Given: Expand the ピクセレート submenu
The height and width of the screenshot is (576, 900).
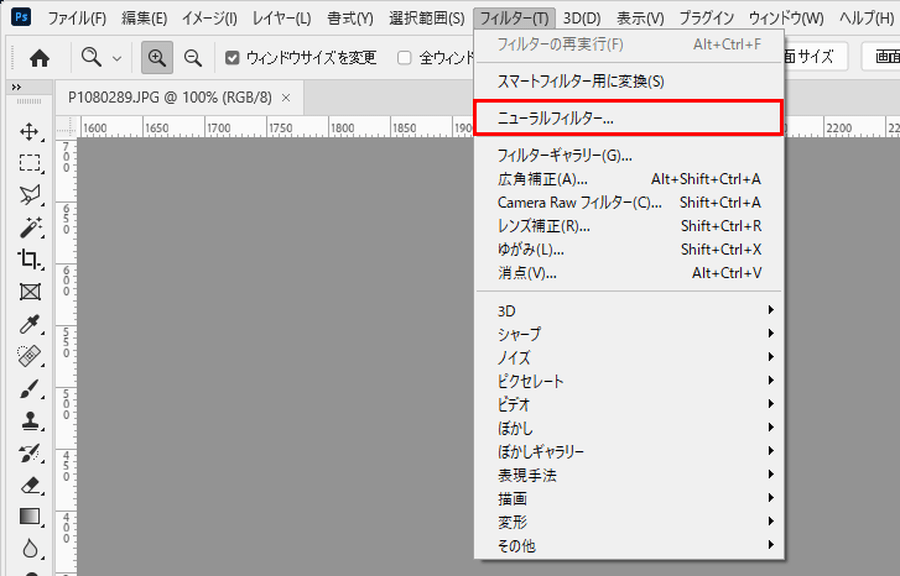Looking at the screenshot, I should [x=629, y=381].
